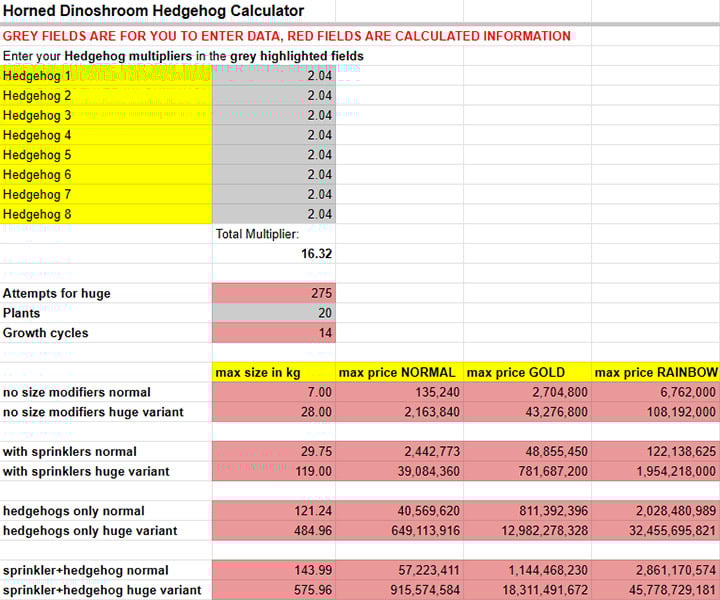
Task: Click the 'Total Multiplier:' label cell
Action: 274,234
